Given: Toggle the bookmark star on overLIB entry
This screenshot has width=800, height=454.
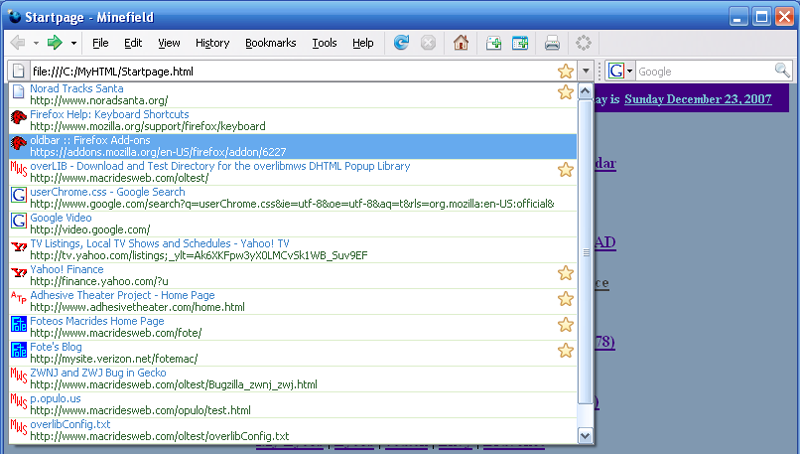Looking at the screenshot, I should [565, 170].
